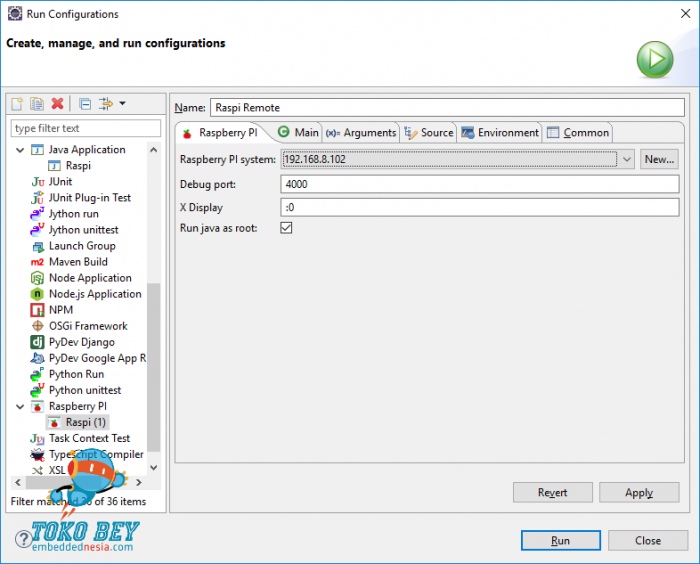Click the filter launch configurations icon
700x564 pixels.
106,104
